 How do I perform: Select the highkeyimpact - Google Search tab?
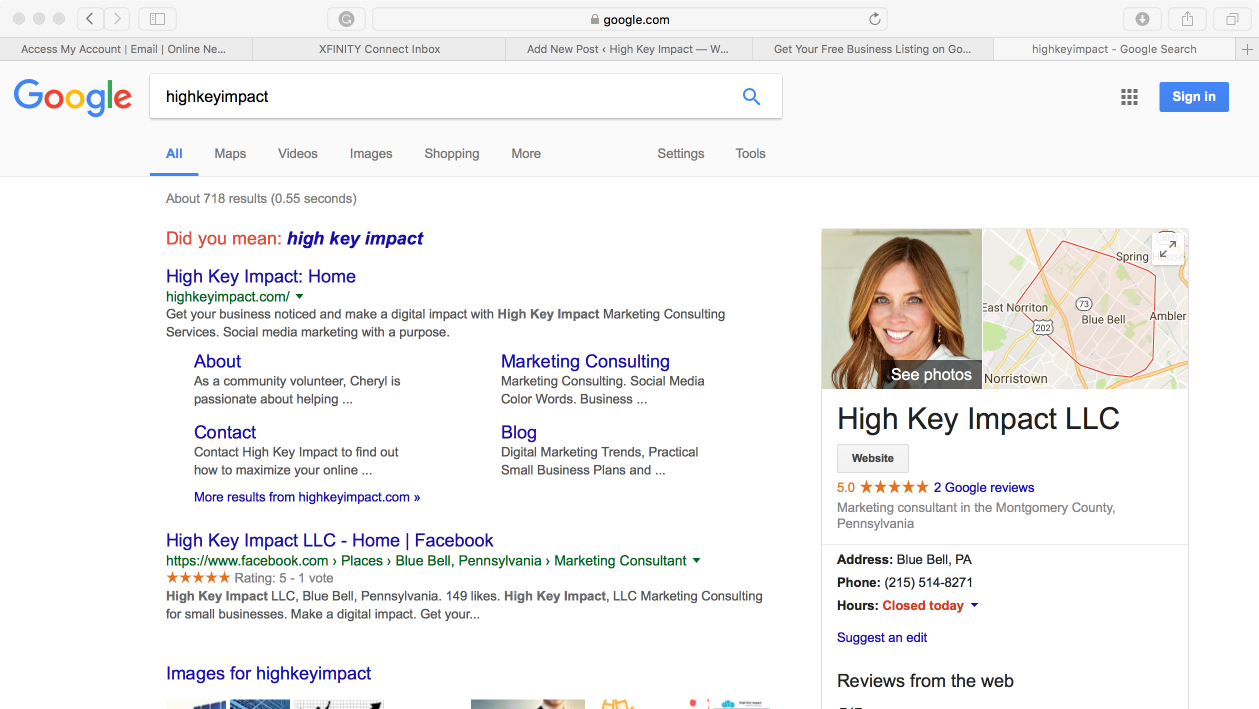click(1114, 49)
